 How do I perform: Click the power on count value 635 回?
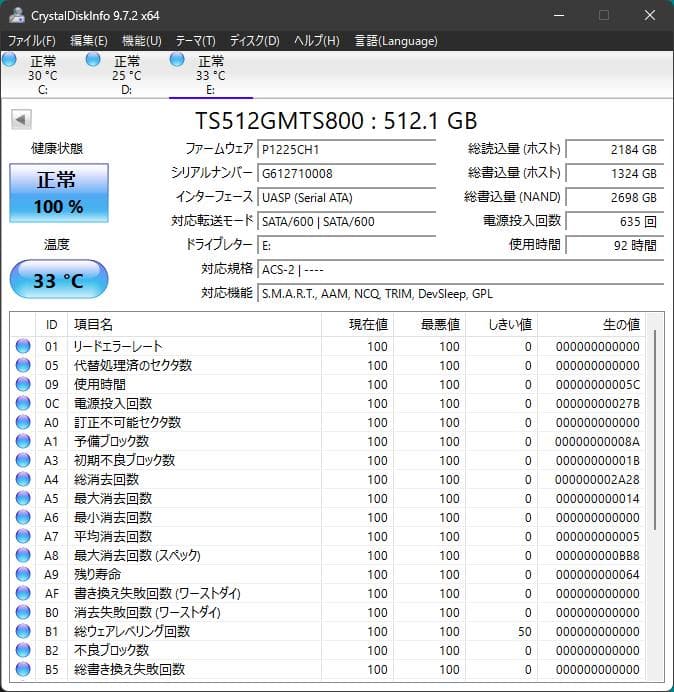(x=615, y=221)
